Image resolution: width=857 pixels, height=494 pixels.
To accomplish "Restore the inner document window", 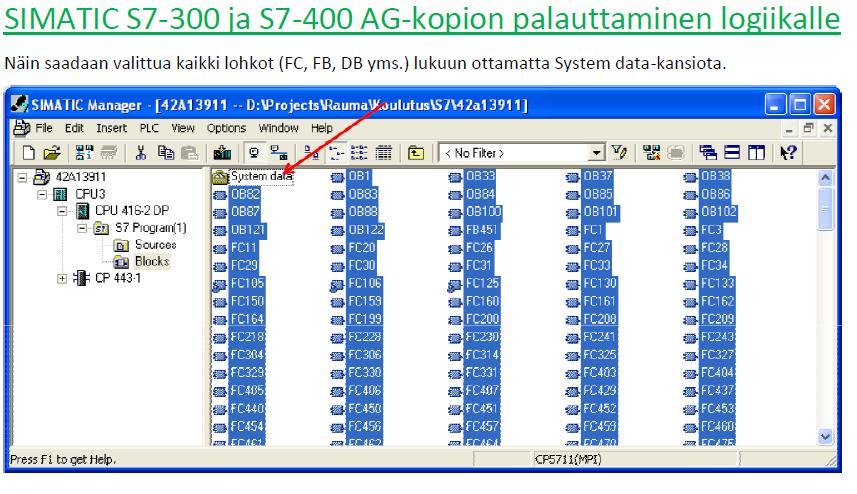I will [x=808, y=128].
